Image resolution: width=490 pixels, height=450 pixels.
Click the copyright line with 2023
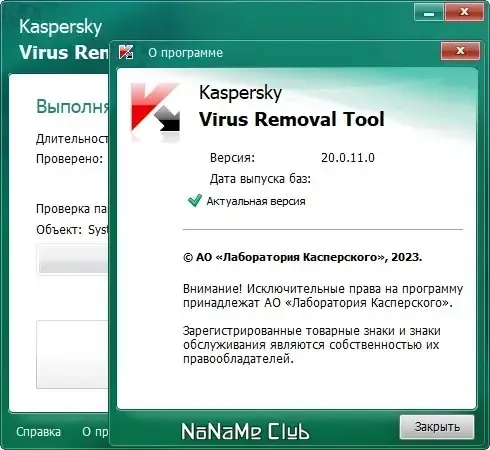(302, 257)
